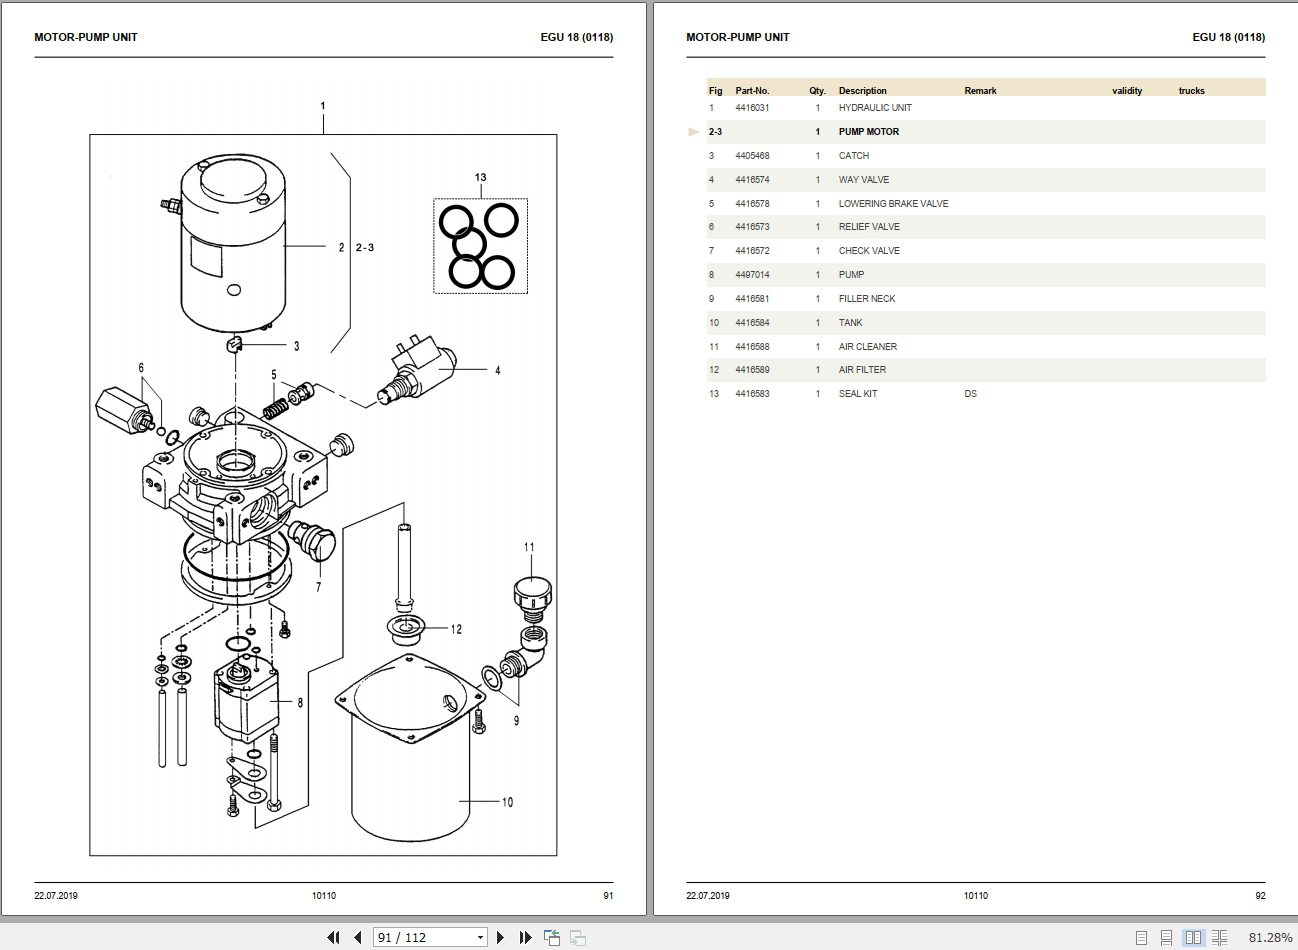Click callout number 11 above air cleaner

click(x=529, y=547)
